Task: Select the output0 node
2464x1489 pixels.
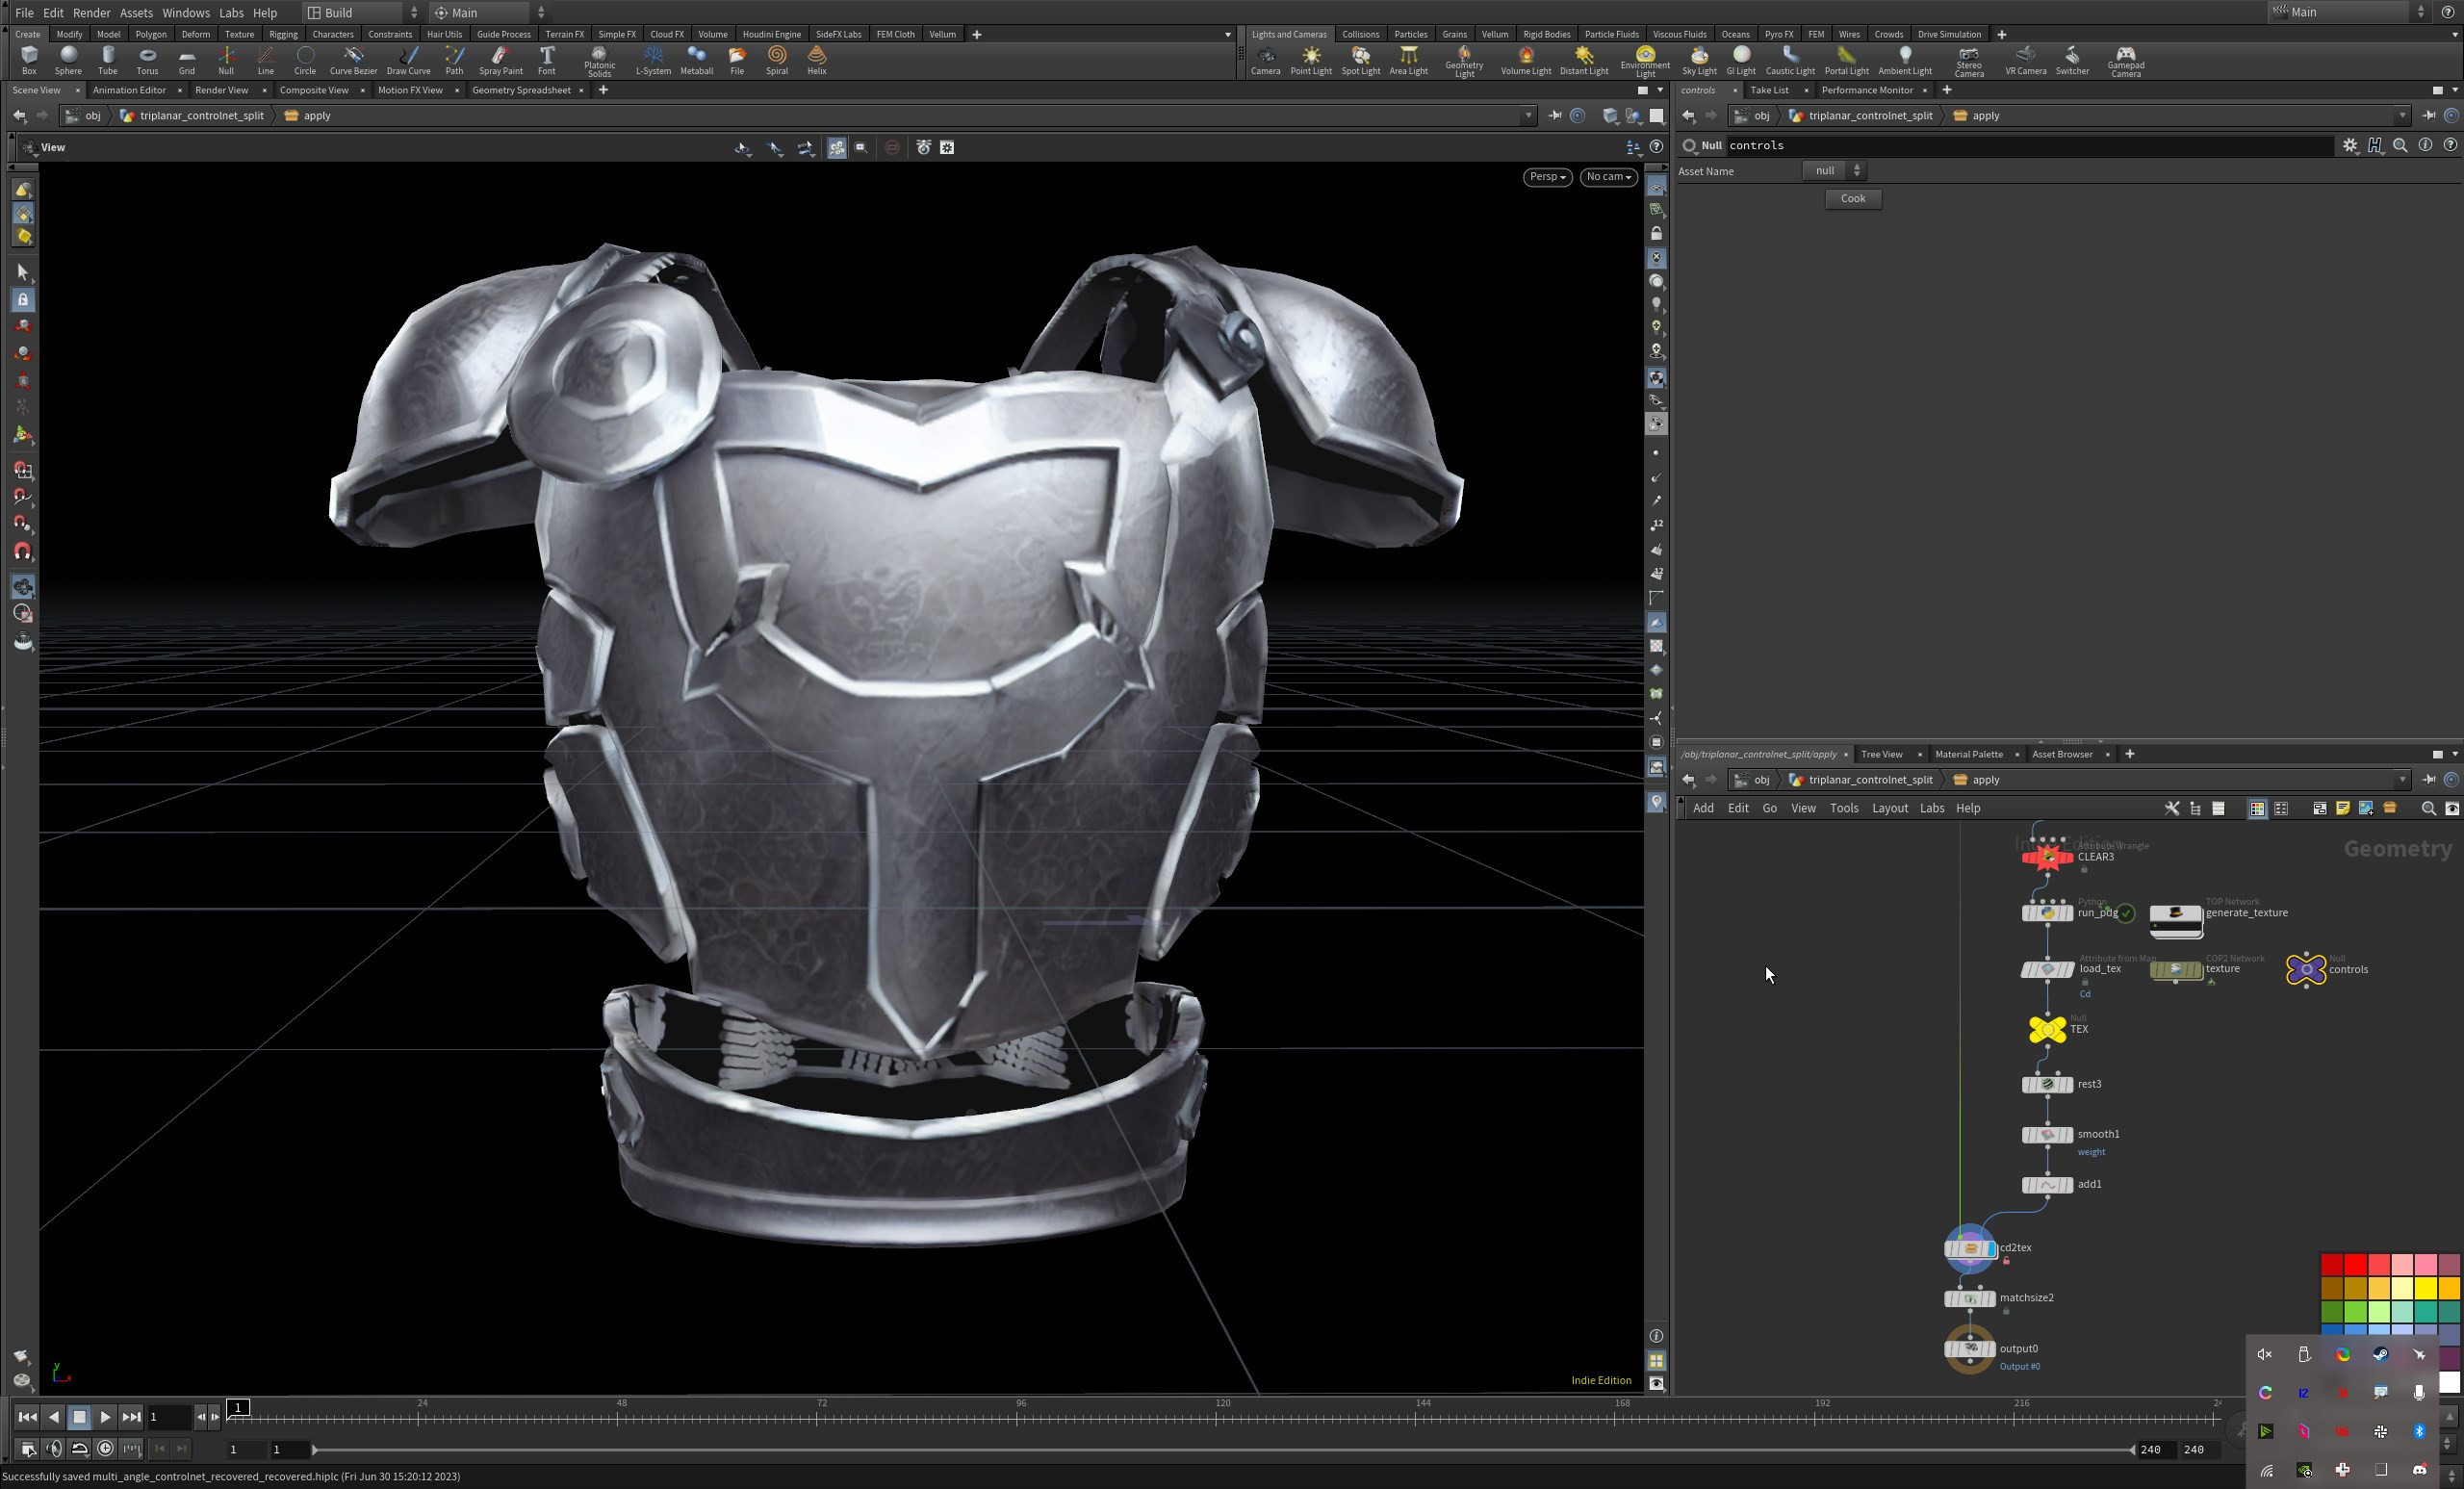Action: tap(1969, 1349)
